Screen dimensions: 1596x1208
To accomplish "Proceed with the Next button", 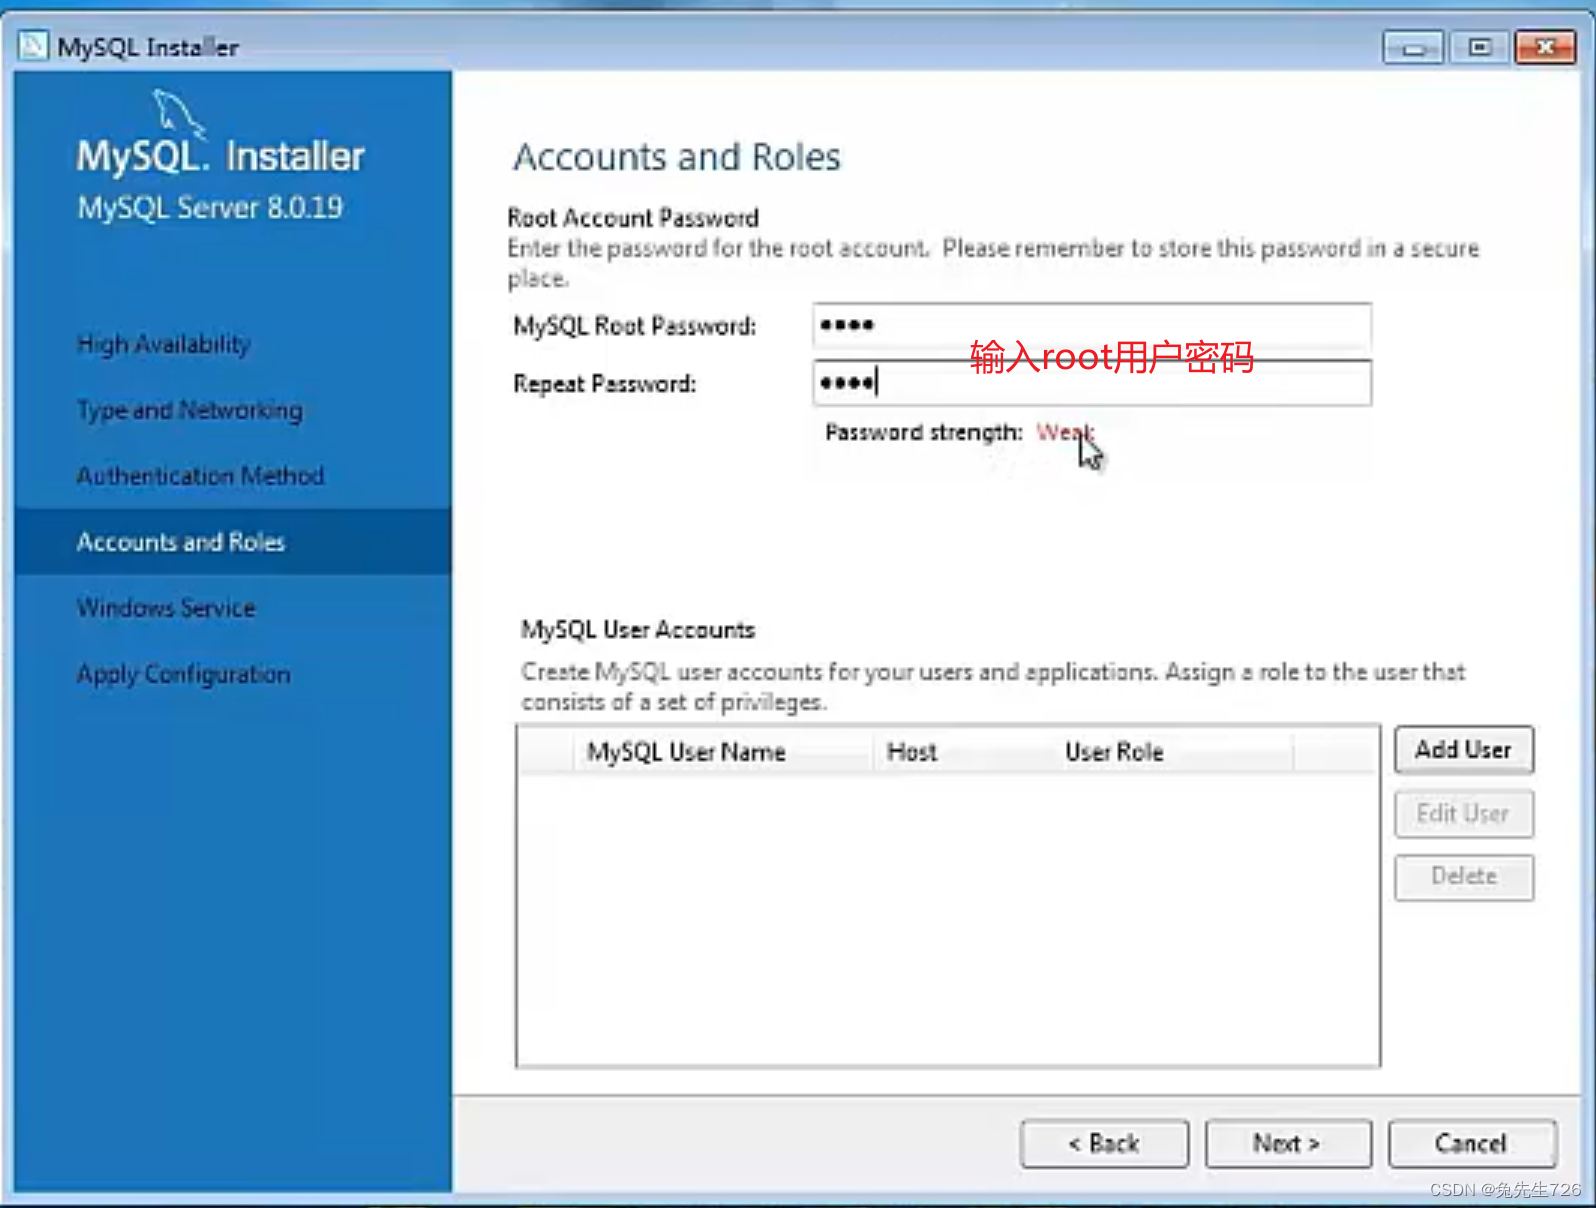I will 1288,1143.
